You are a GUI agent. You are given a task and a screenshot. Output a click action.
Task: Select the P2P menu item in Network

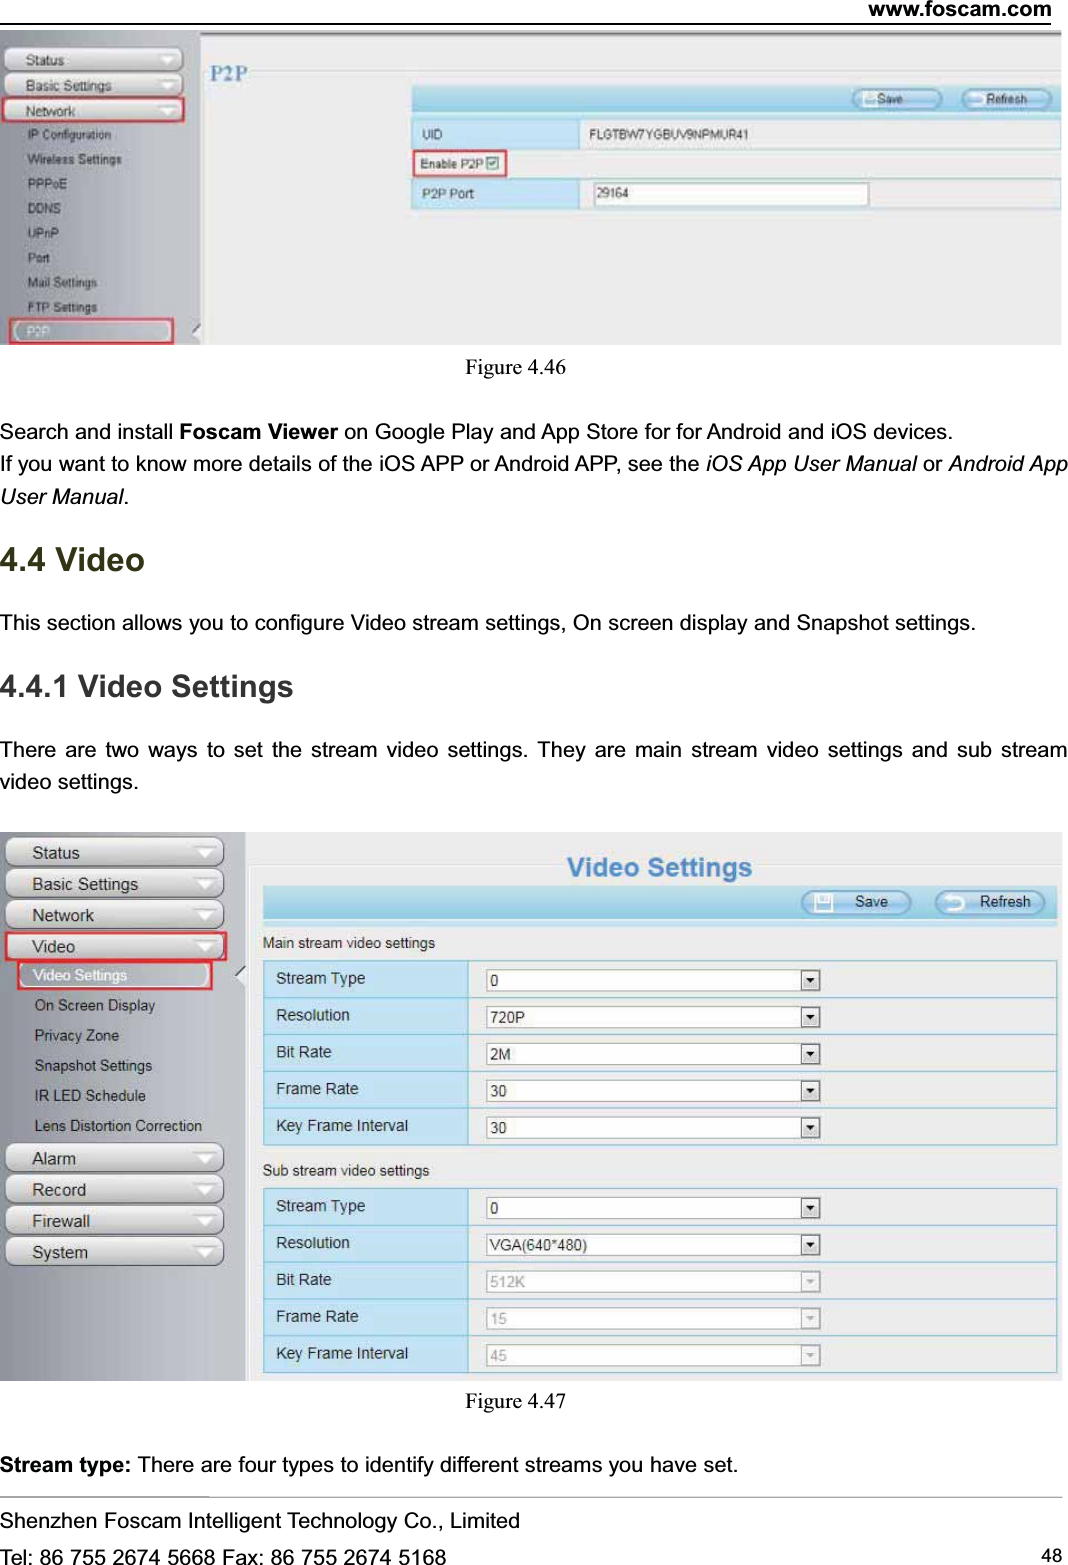coord(40,330)
